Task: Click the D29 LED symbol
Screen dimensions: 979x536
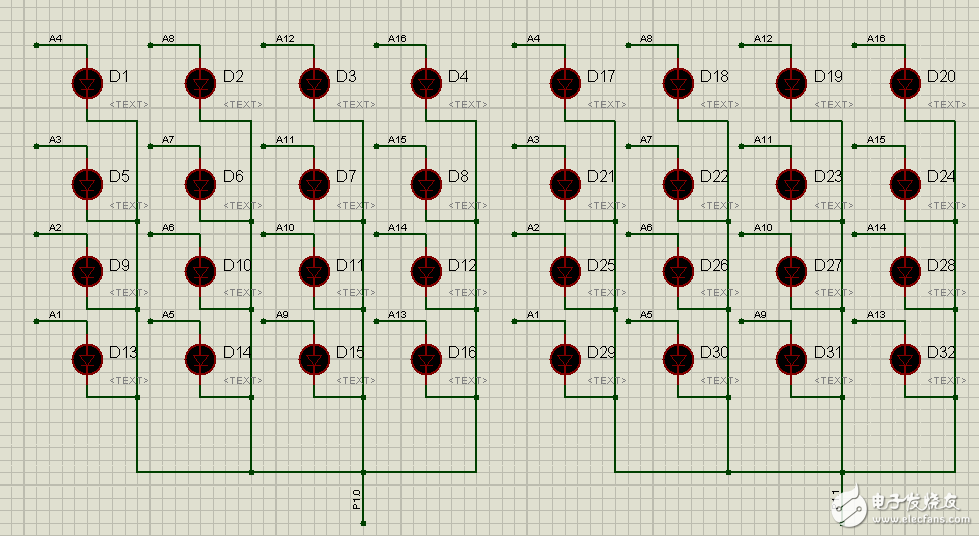Action: [566, 358]
